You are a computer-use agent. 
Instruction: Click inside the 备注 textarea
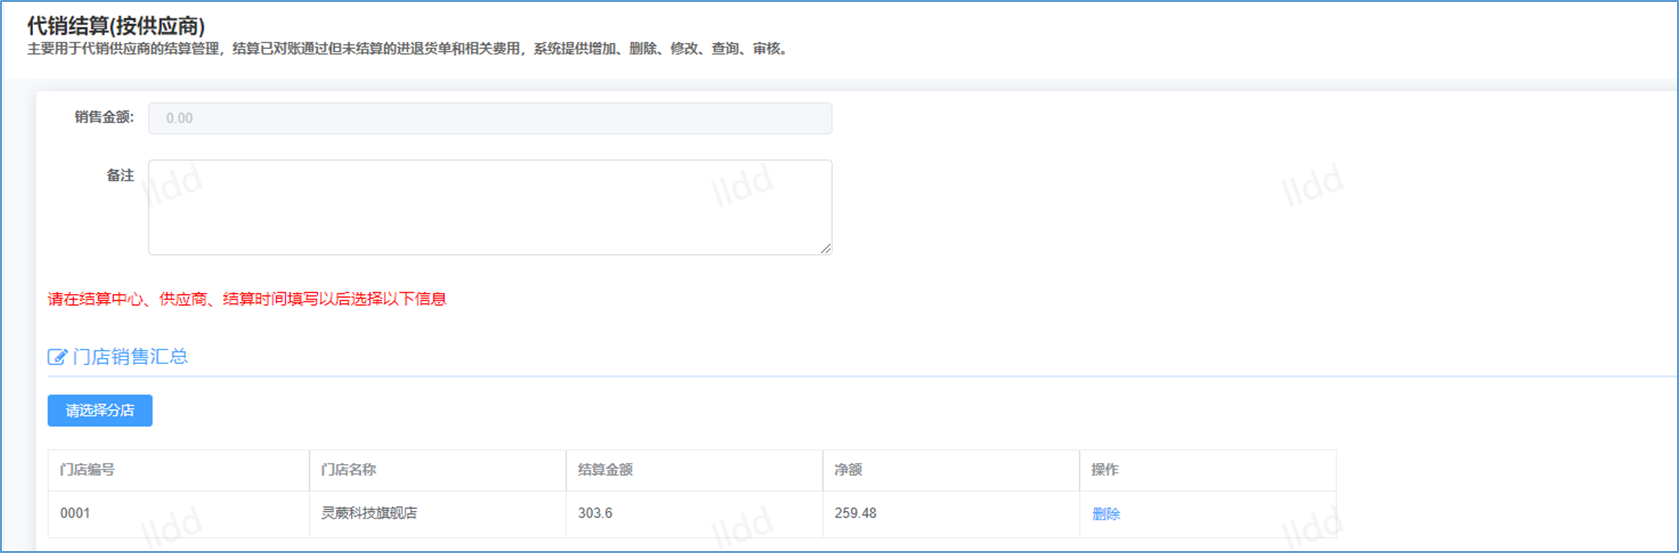490,207
